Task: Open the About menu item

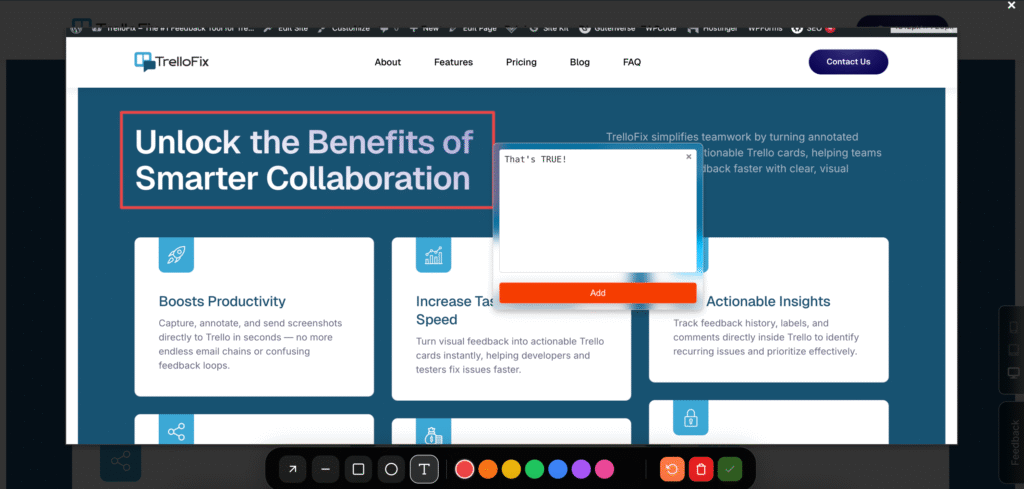Action: click(x=388, y=62)
